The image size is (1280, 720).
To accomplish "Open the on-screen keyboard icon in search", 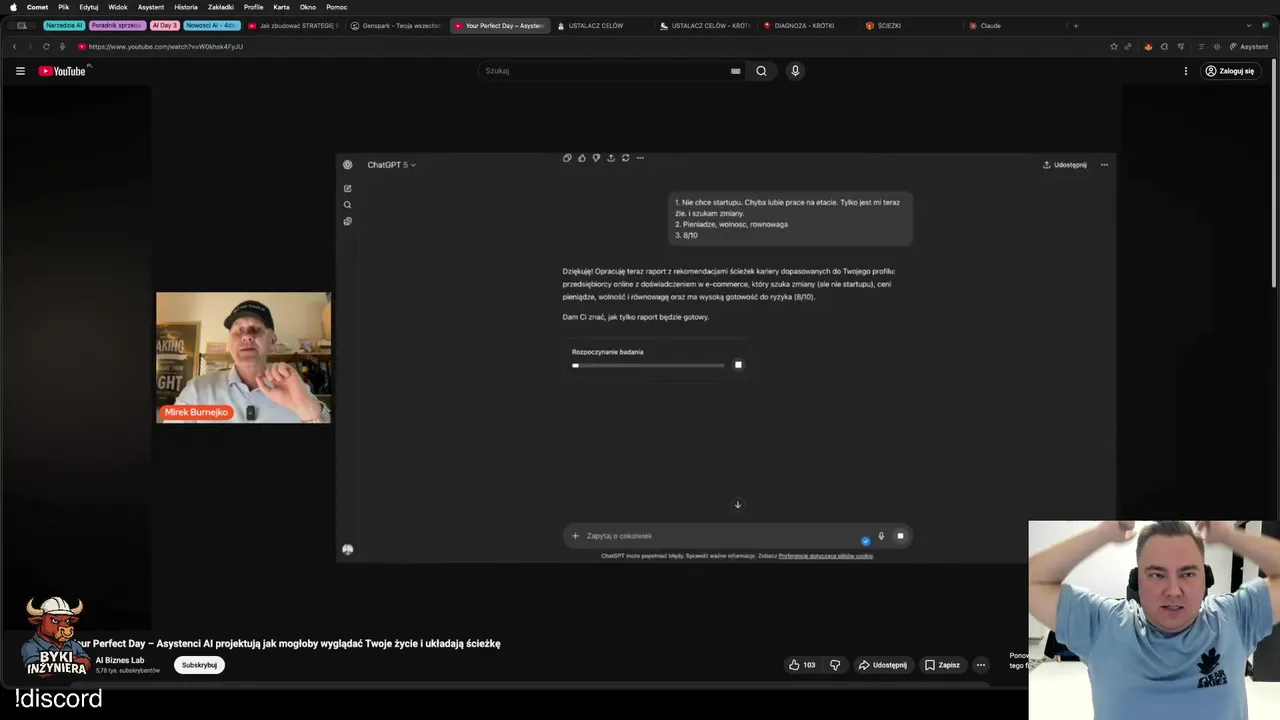I will tap(736, 71).
